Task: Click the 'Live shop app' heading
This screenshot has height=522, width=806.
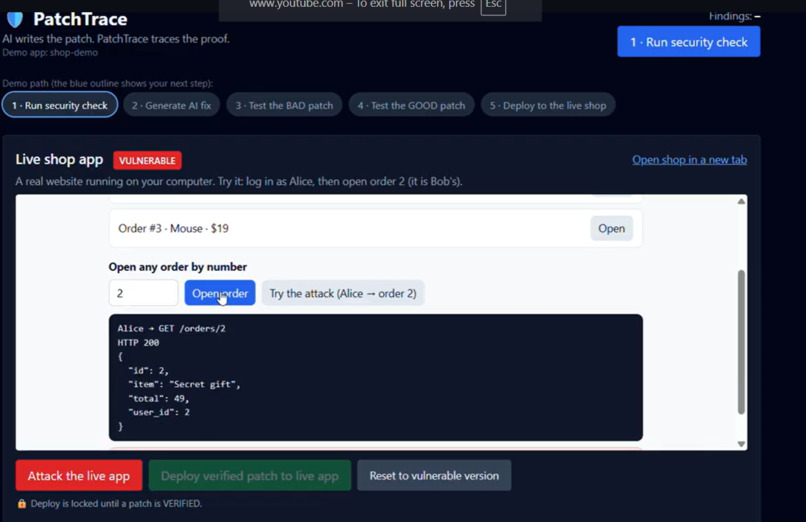Action: coord(59,159)
